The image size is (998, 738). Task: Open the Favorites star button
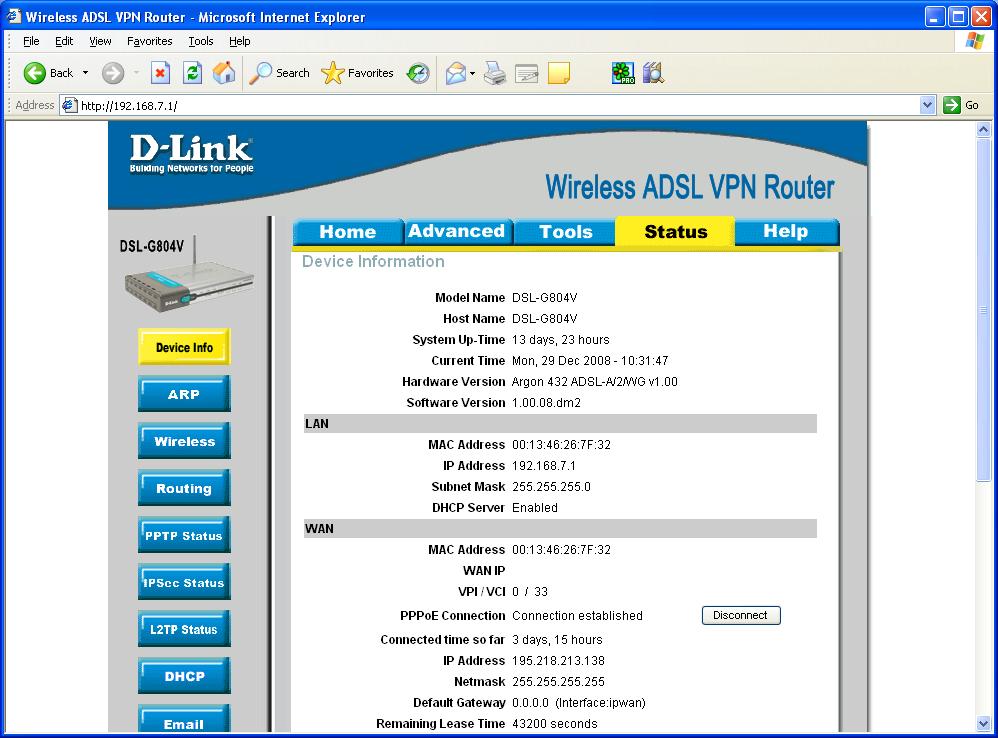[x=357, y=73]
